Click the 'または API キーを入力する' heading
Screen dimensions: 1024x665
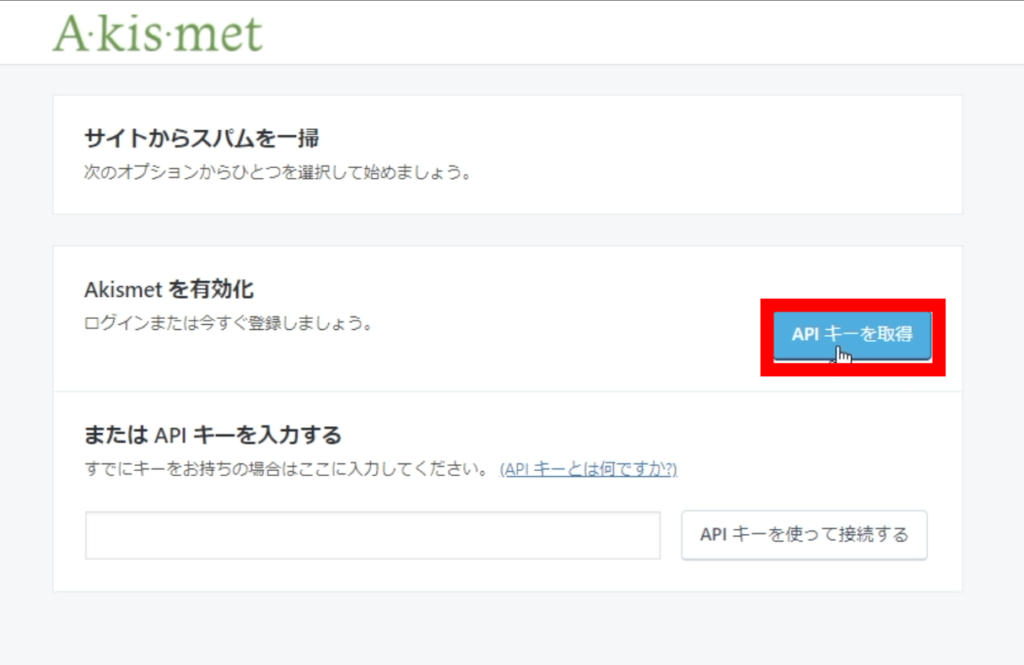click(x=213, y=435)
